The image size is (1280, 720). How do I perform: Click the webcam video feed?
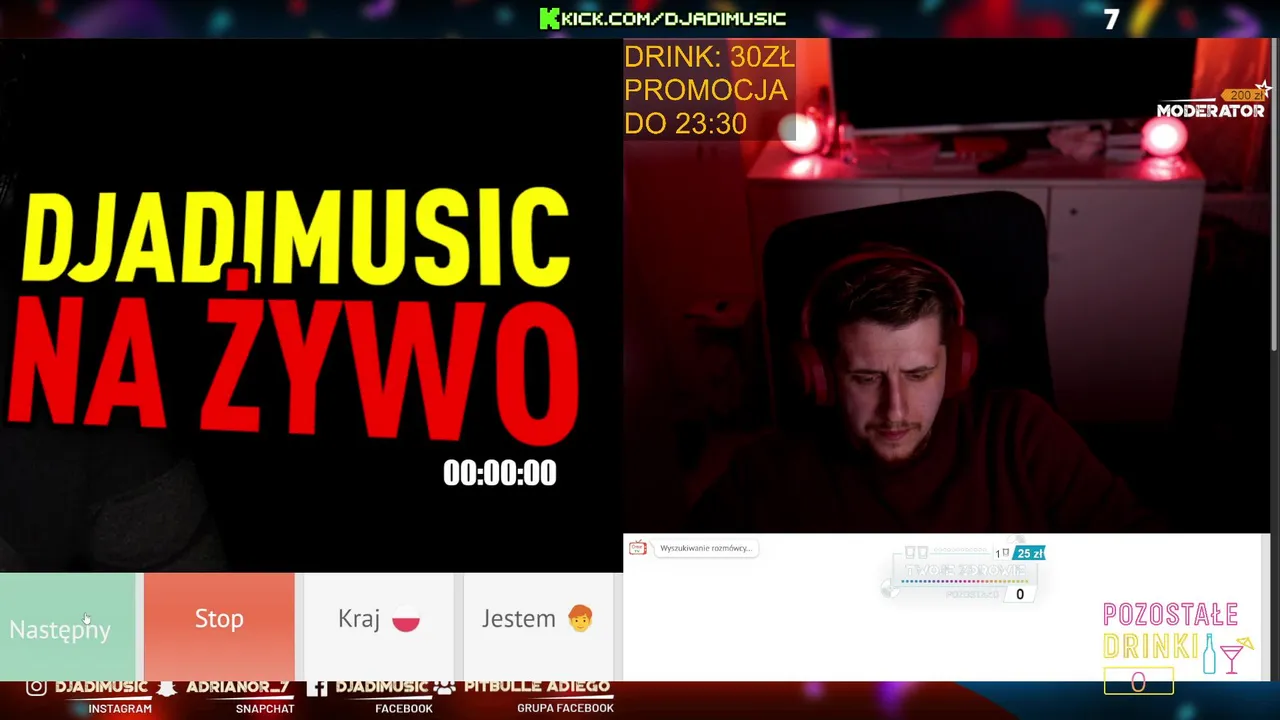tap(946, 286)
